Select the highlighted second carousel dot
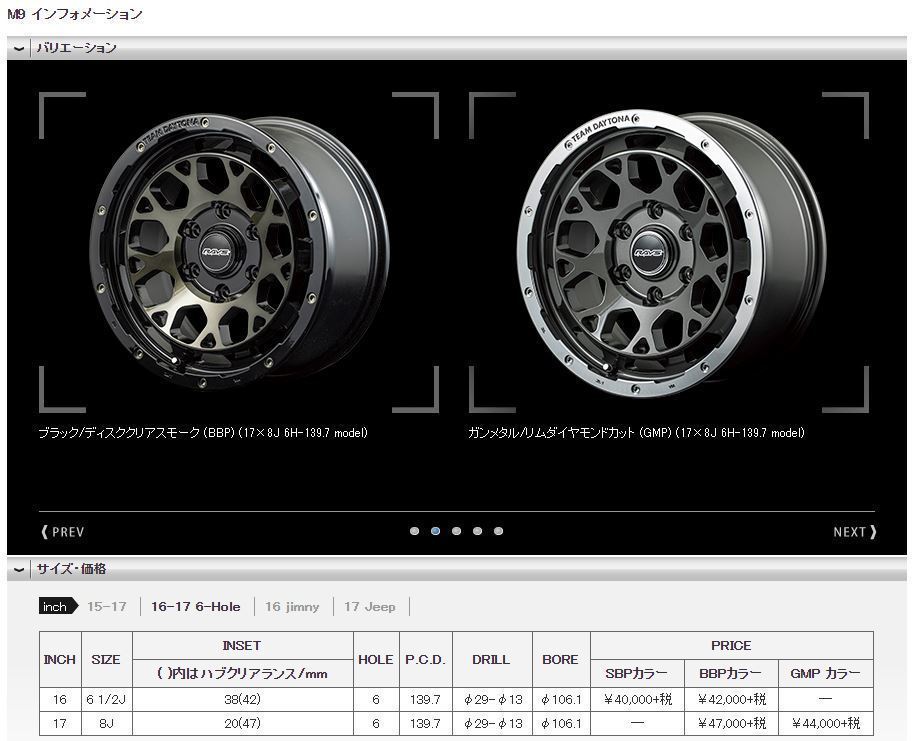 click(x=435, y=531)
